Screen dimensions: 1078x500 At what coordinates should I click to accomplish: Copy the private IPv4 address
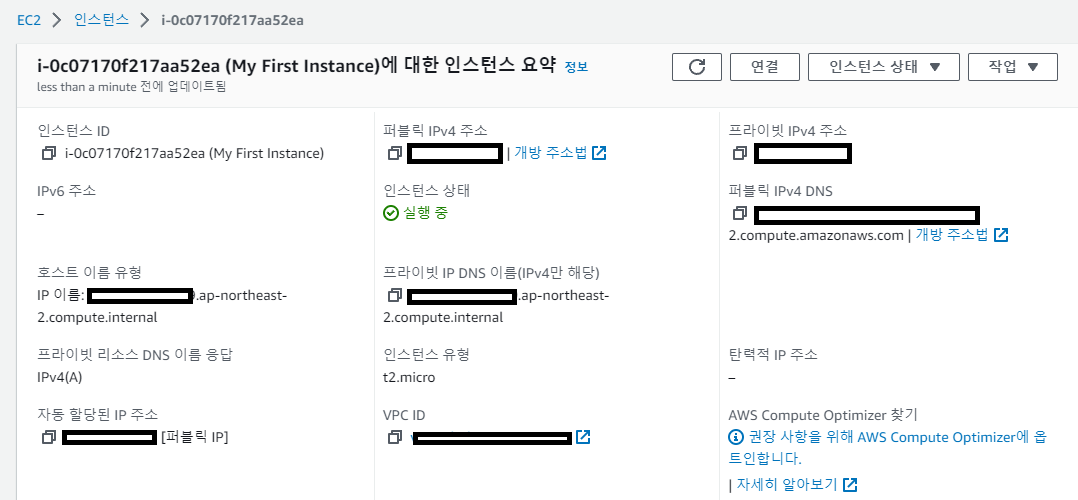coord(740,153)
